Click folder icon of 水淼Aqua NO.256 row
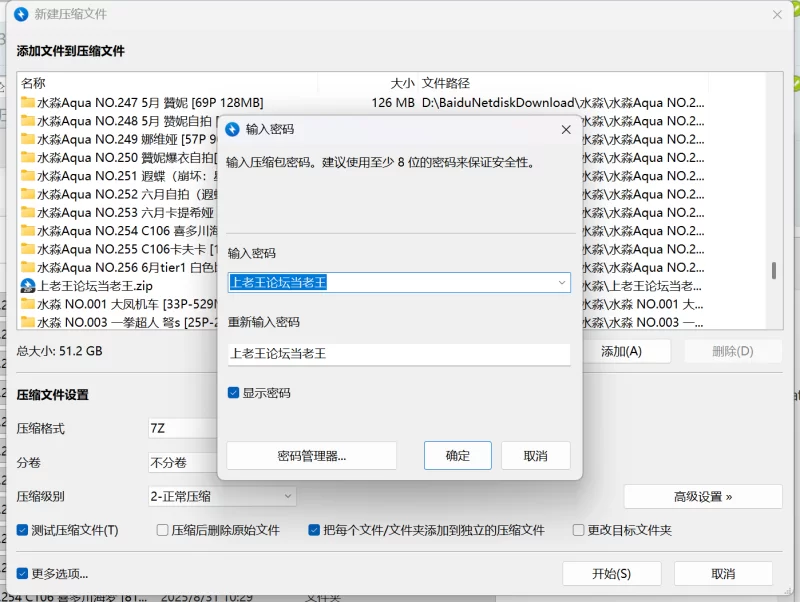This screenshot has height=602, width=800. [28, 267]
